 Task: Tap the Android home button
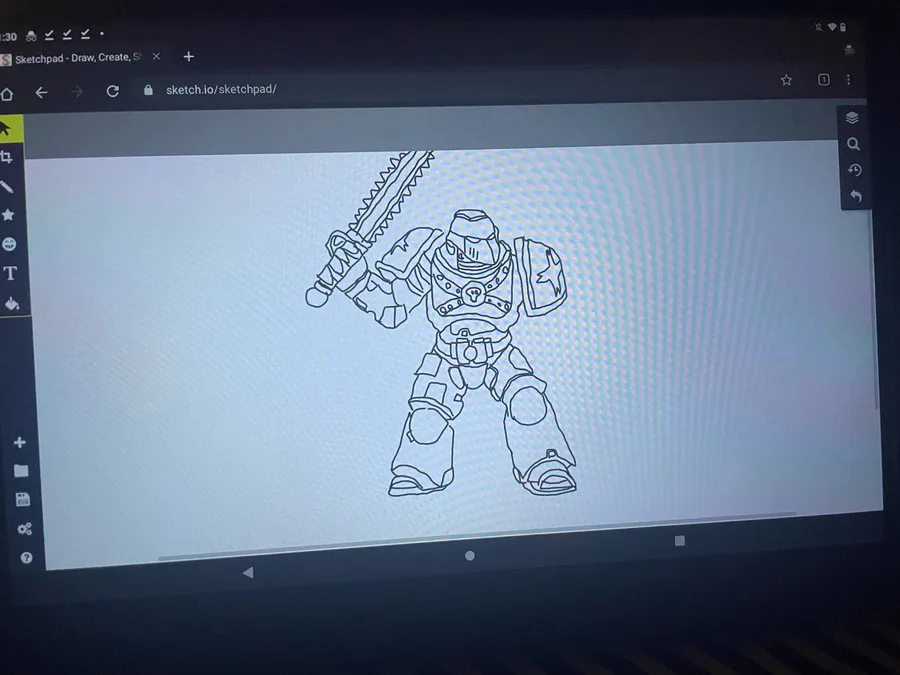point(470,556)
